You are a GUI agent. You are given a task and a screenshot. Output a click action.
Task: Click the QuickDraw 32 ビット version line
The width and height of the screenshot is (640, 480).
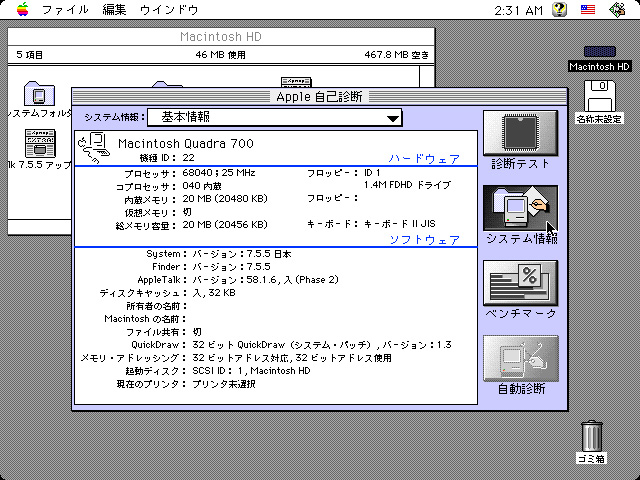[x=322, y=345]
